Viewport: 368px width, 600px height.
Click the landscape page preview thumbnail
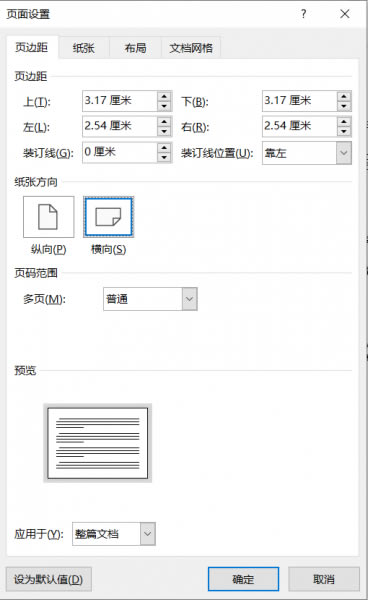coord(98,443)
